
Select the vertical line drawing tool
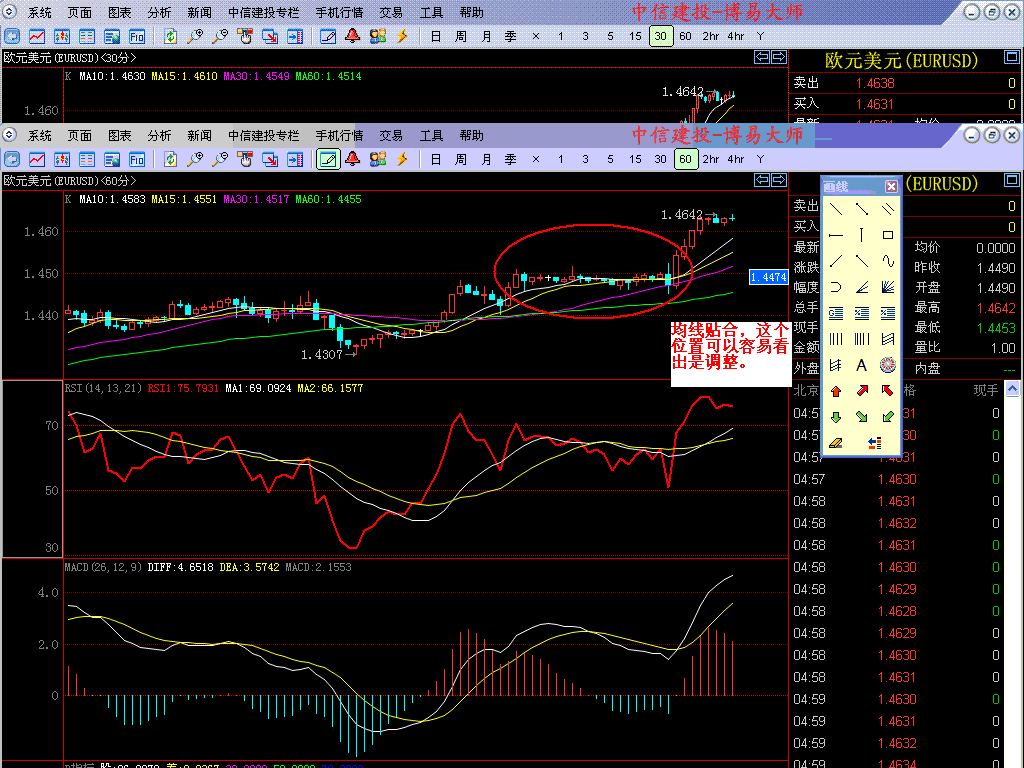click(x=862, y=235)
